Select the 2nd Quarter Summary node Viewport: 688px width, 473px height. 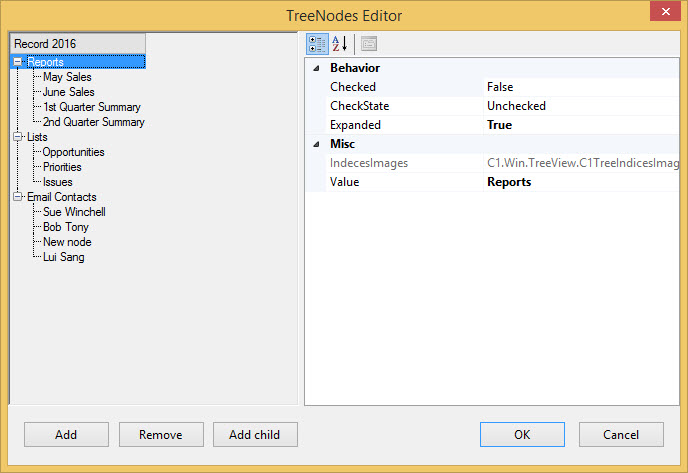coord(93,122)
